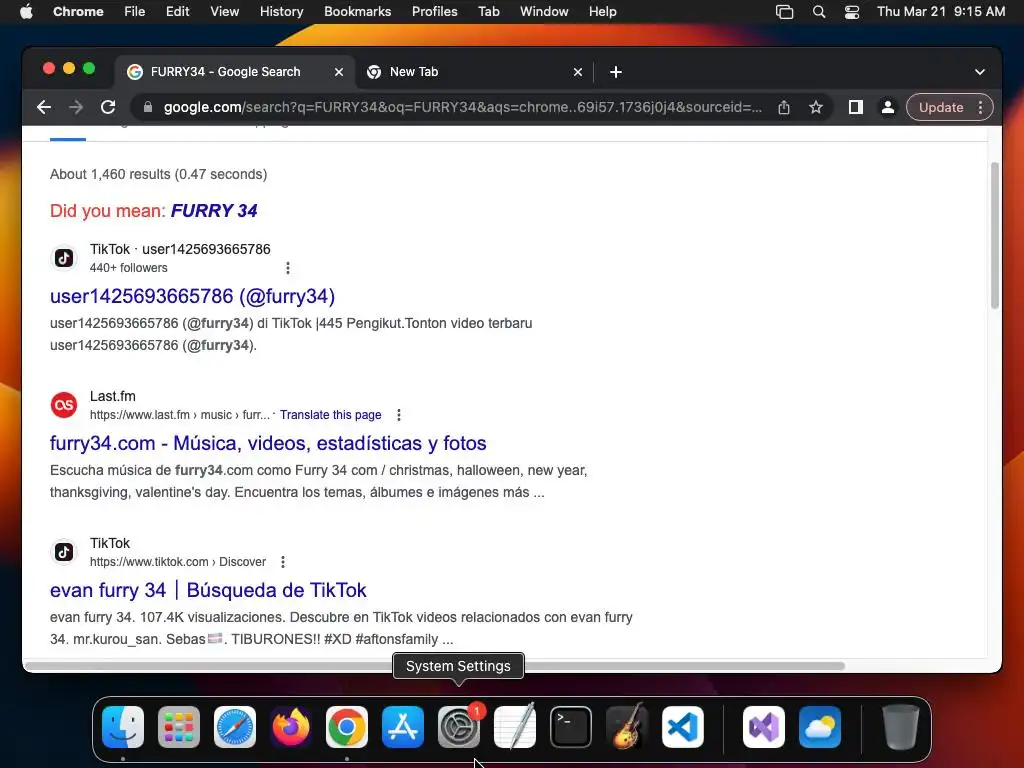Viewport: 1024px width, 768px height.
Task: Open more options for Last.fm result
Action: coord(399,415)
